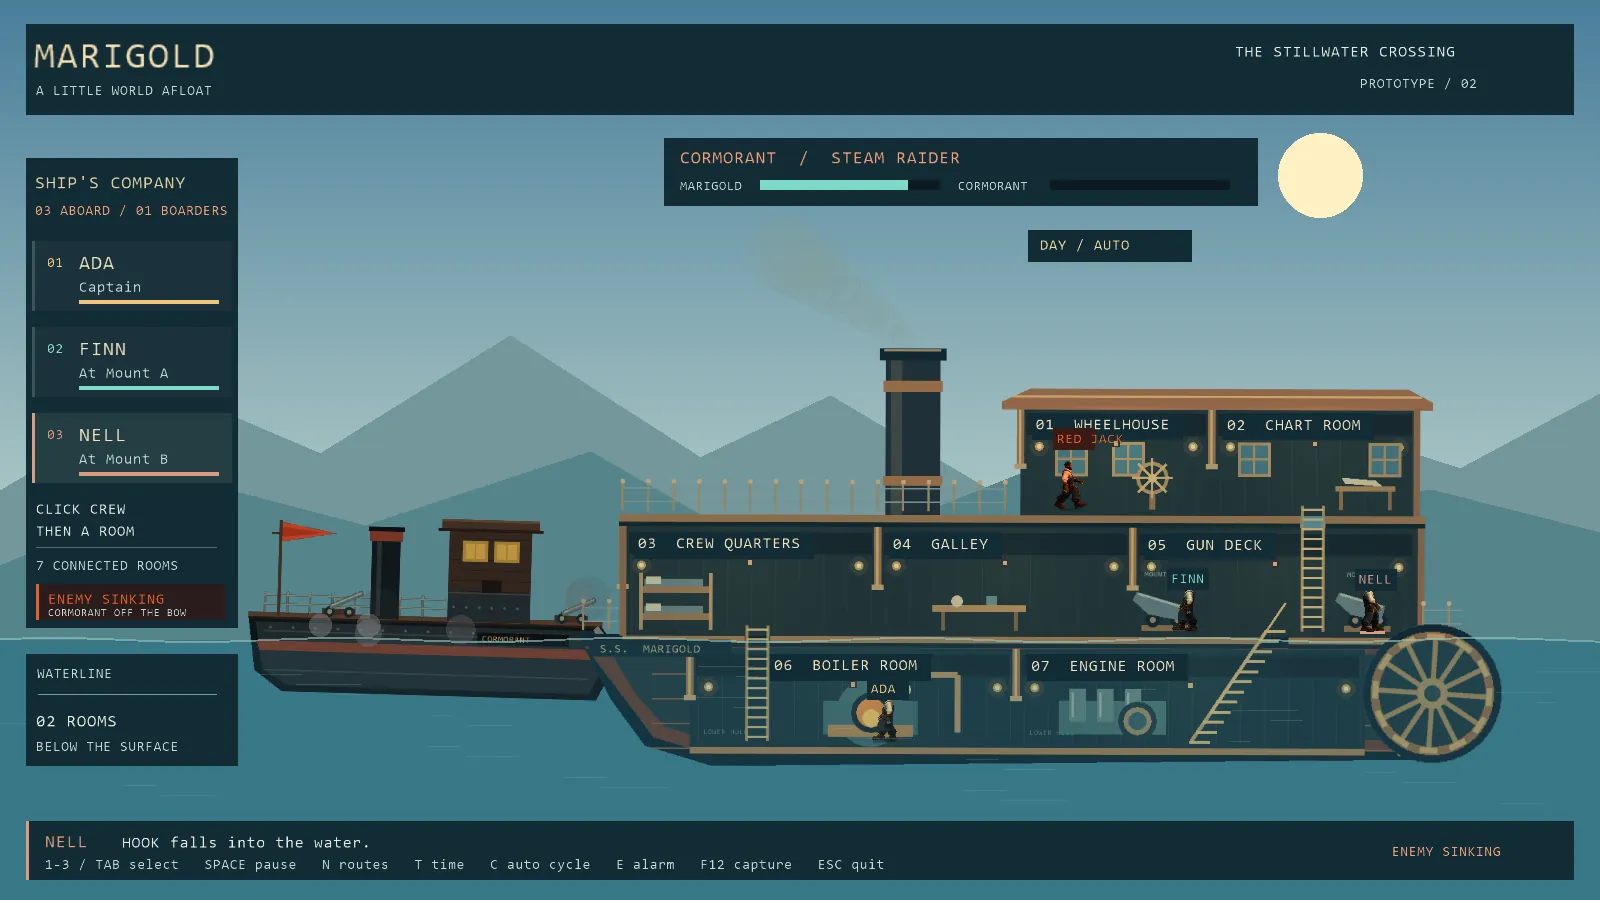Click Ada's orange status bar
The height and width of the screenshot is (900, 1600).
tap(149, 301)
